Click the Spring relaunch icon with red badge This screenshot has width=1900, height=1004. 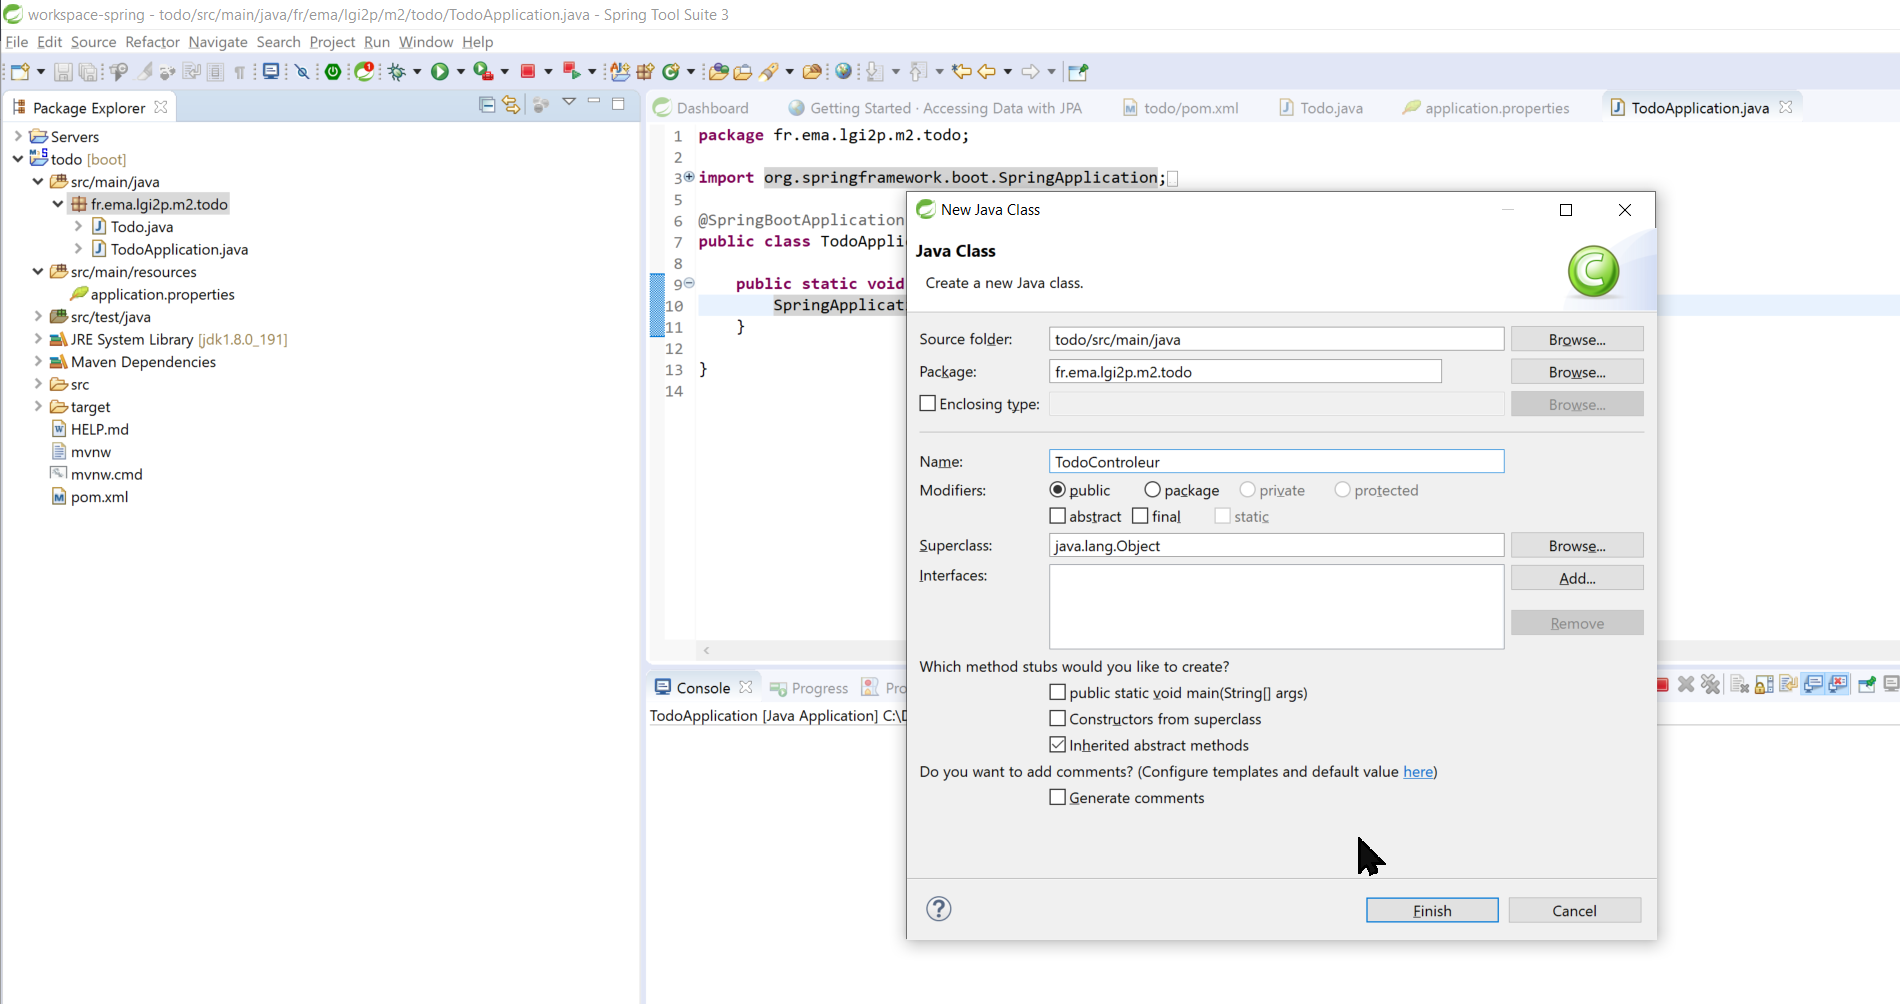[365, 72]
